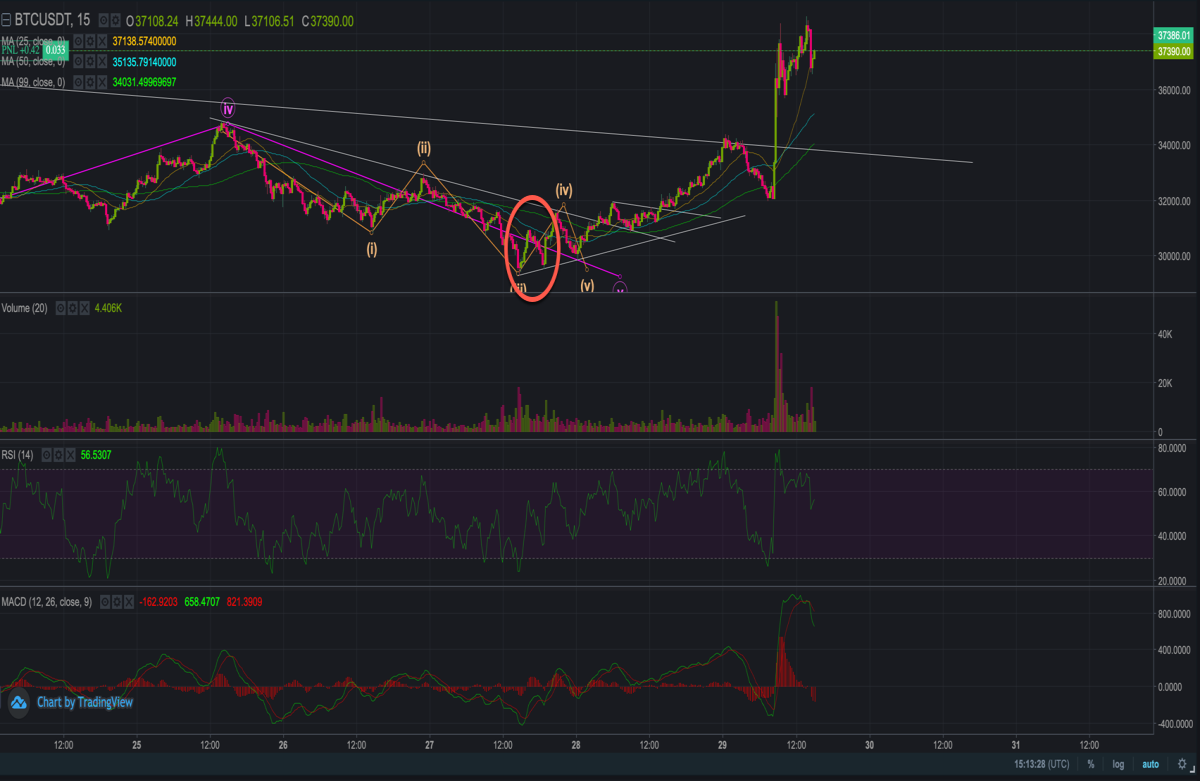Viewport: 1200px width, 781px height.
Task: Remove the MA 50 indicator
Action: tap(102, 61)
